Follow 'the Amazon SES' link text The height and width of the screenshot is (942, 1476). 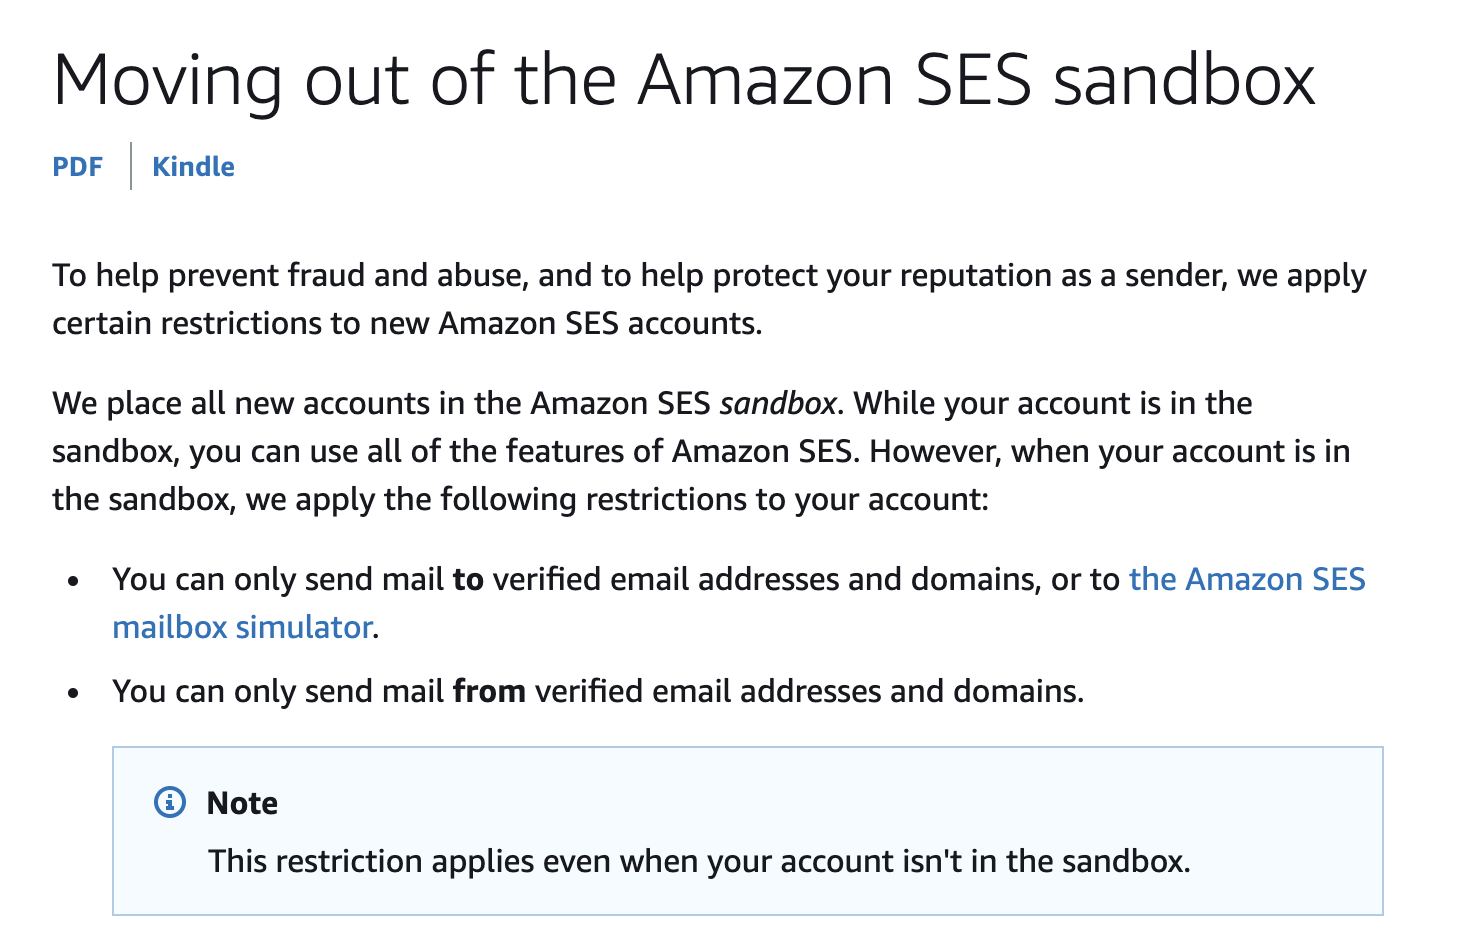pyautogui.click(x=1247, y=579)
